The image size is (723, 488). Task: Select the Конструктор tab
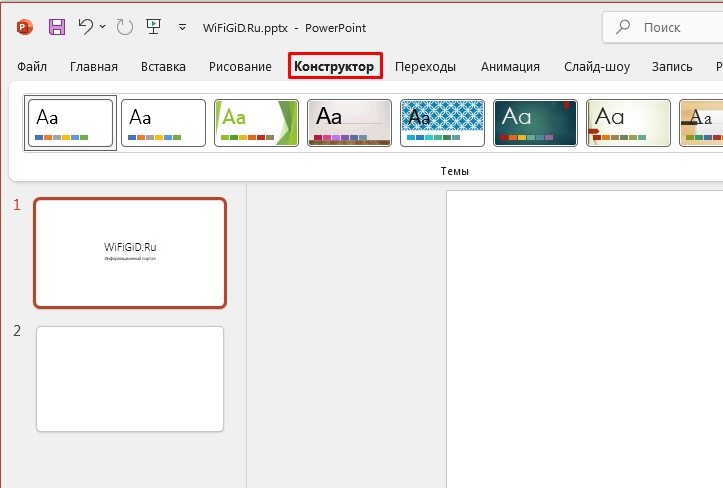coord(335,66)
